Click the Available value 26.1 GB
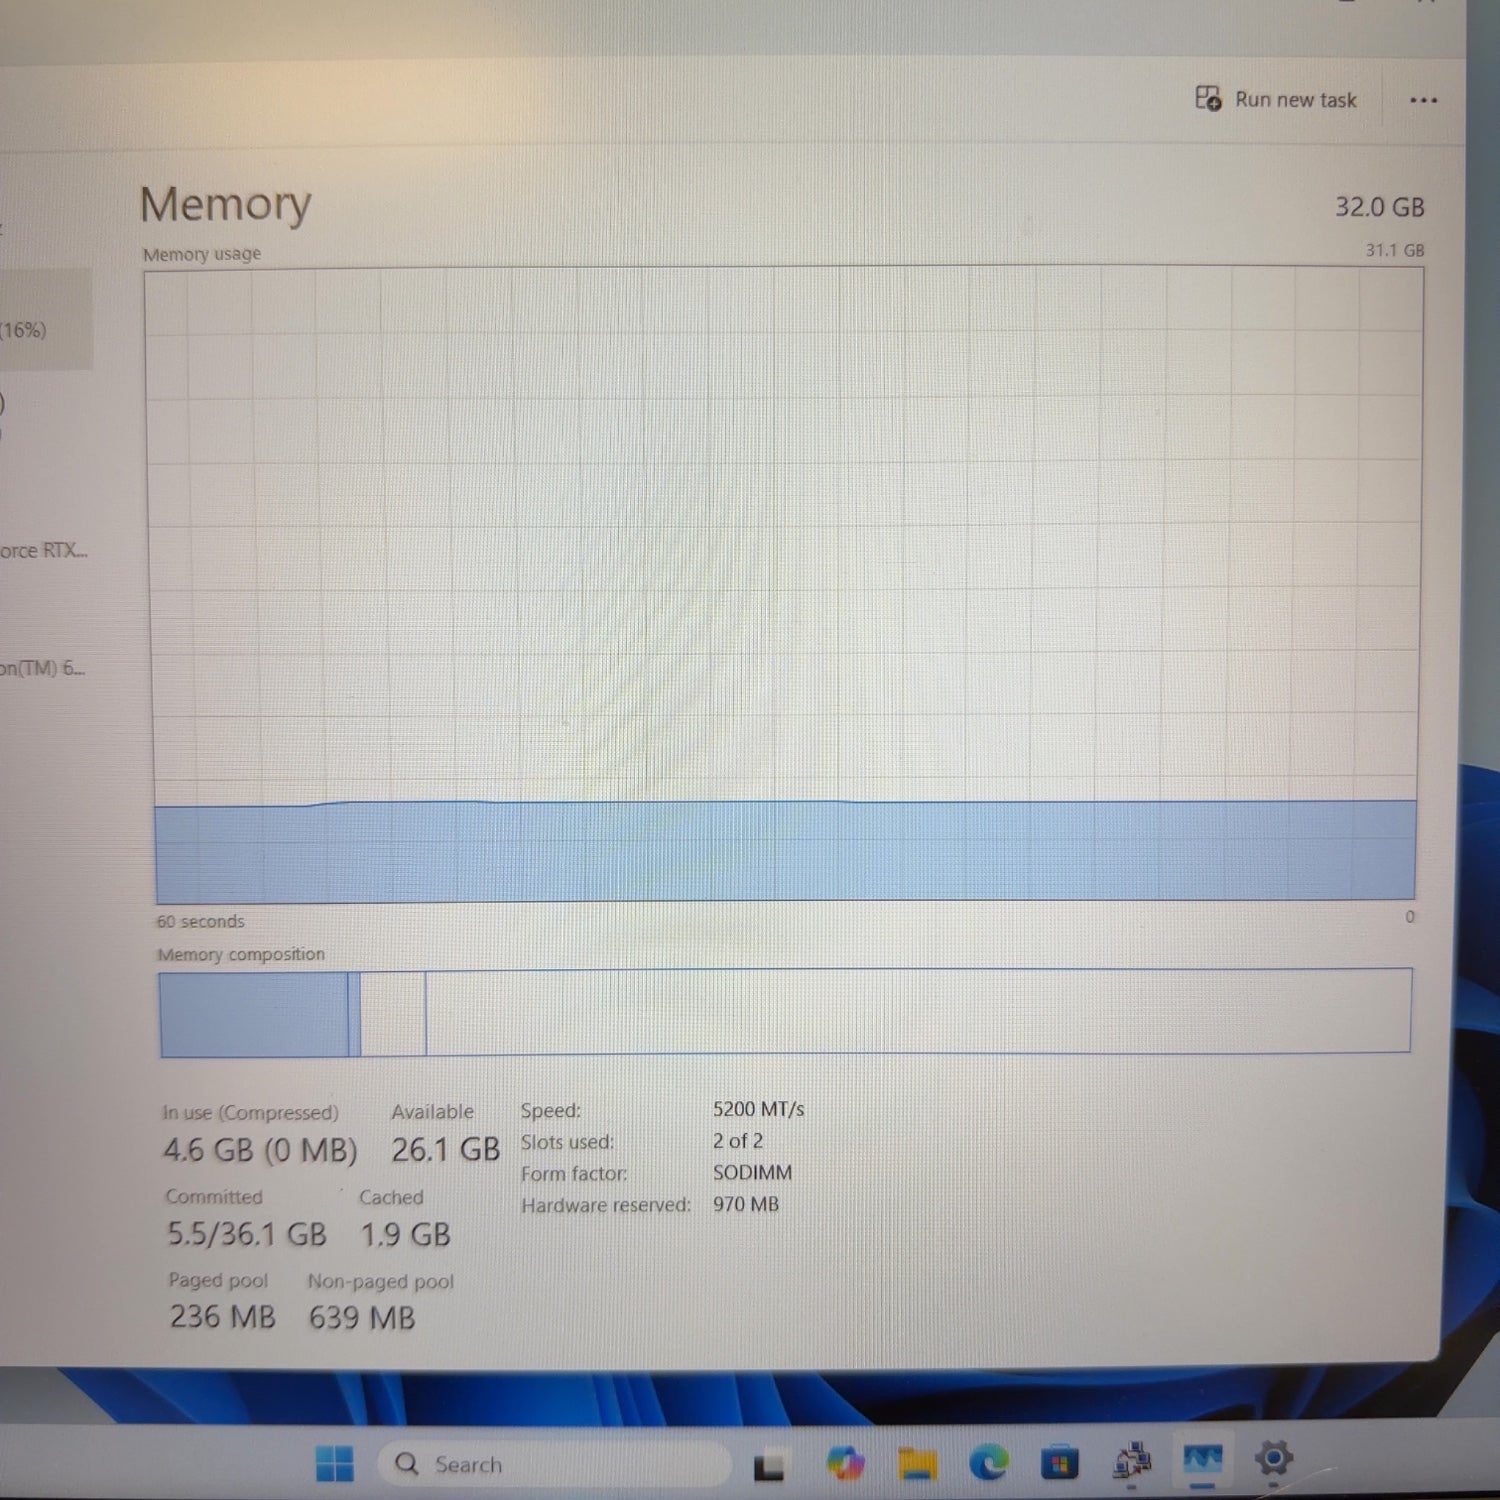Image resolution: width=1500 pixels, height=1500 pixels. tap(446, 1150)
